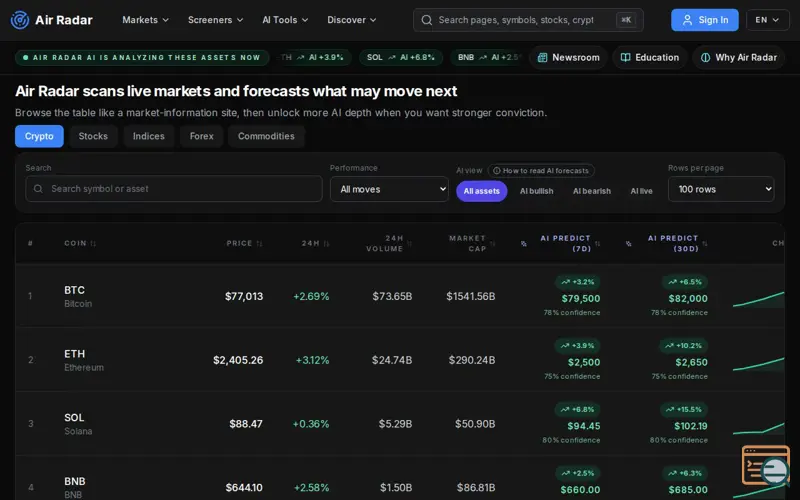Open the AI Tools dropdown menu
The width and height of the screenshot is (800, 500).
[x=285, y=20]
